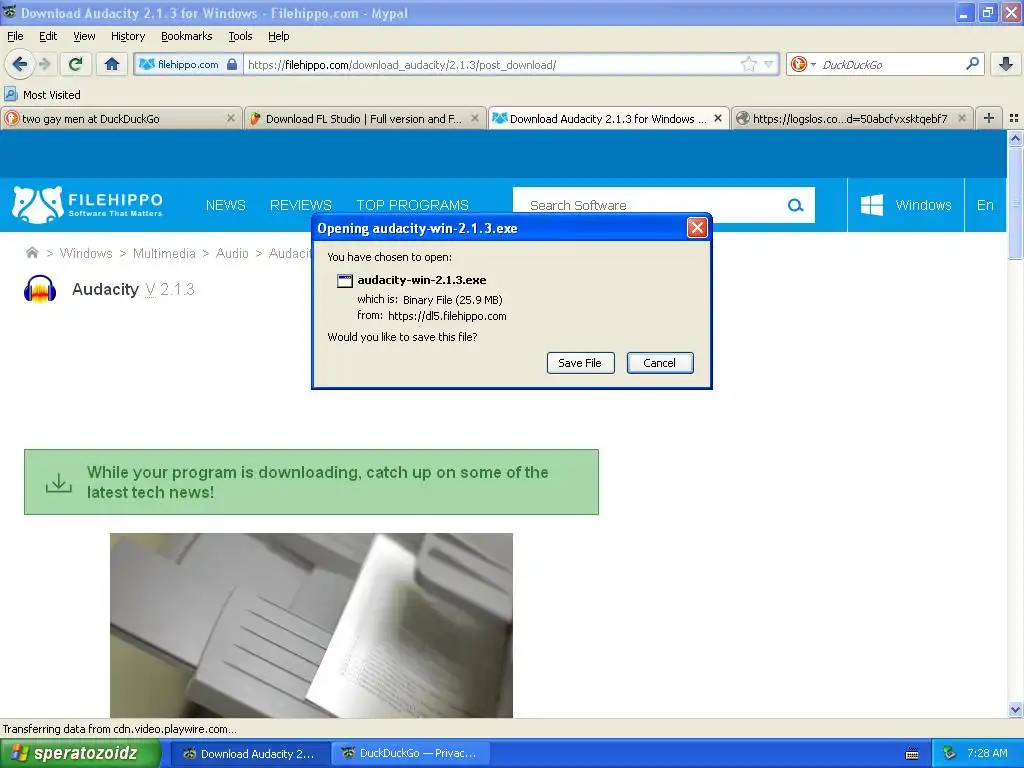Viewport: 1024px width, 768px height.
Task: Open the File menu
Action: (15, 37)
